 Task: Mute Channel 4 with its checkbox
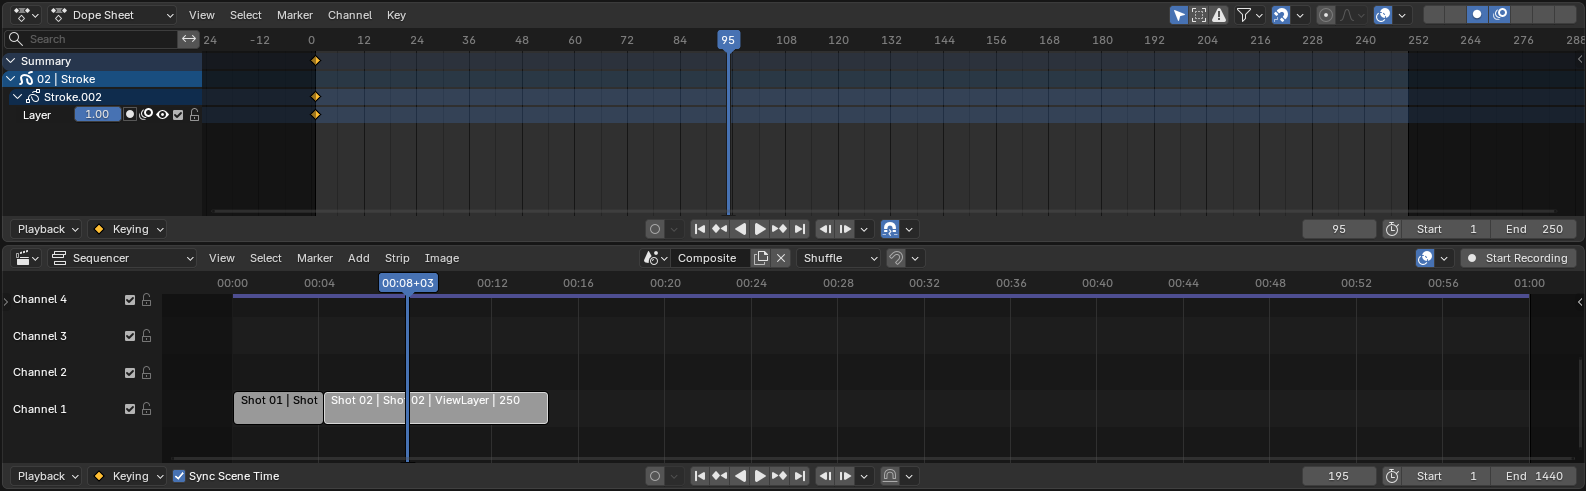coord(130,300)
